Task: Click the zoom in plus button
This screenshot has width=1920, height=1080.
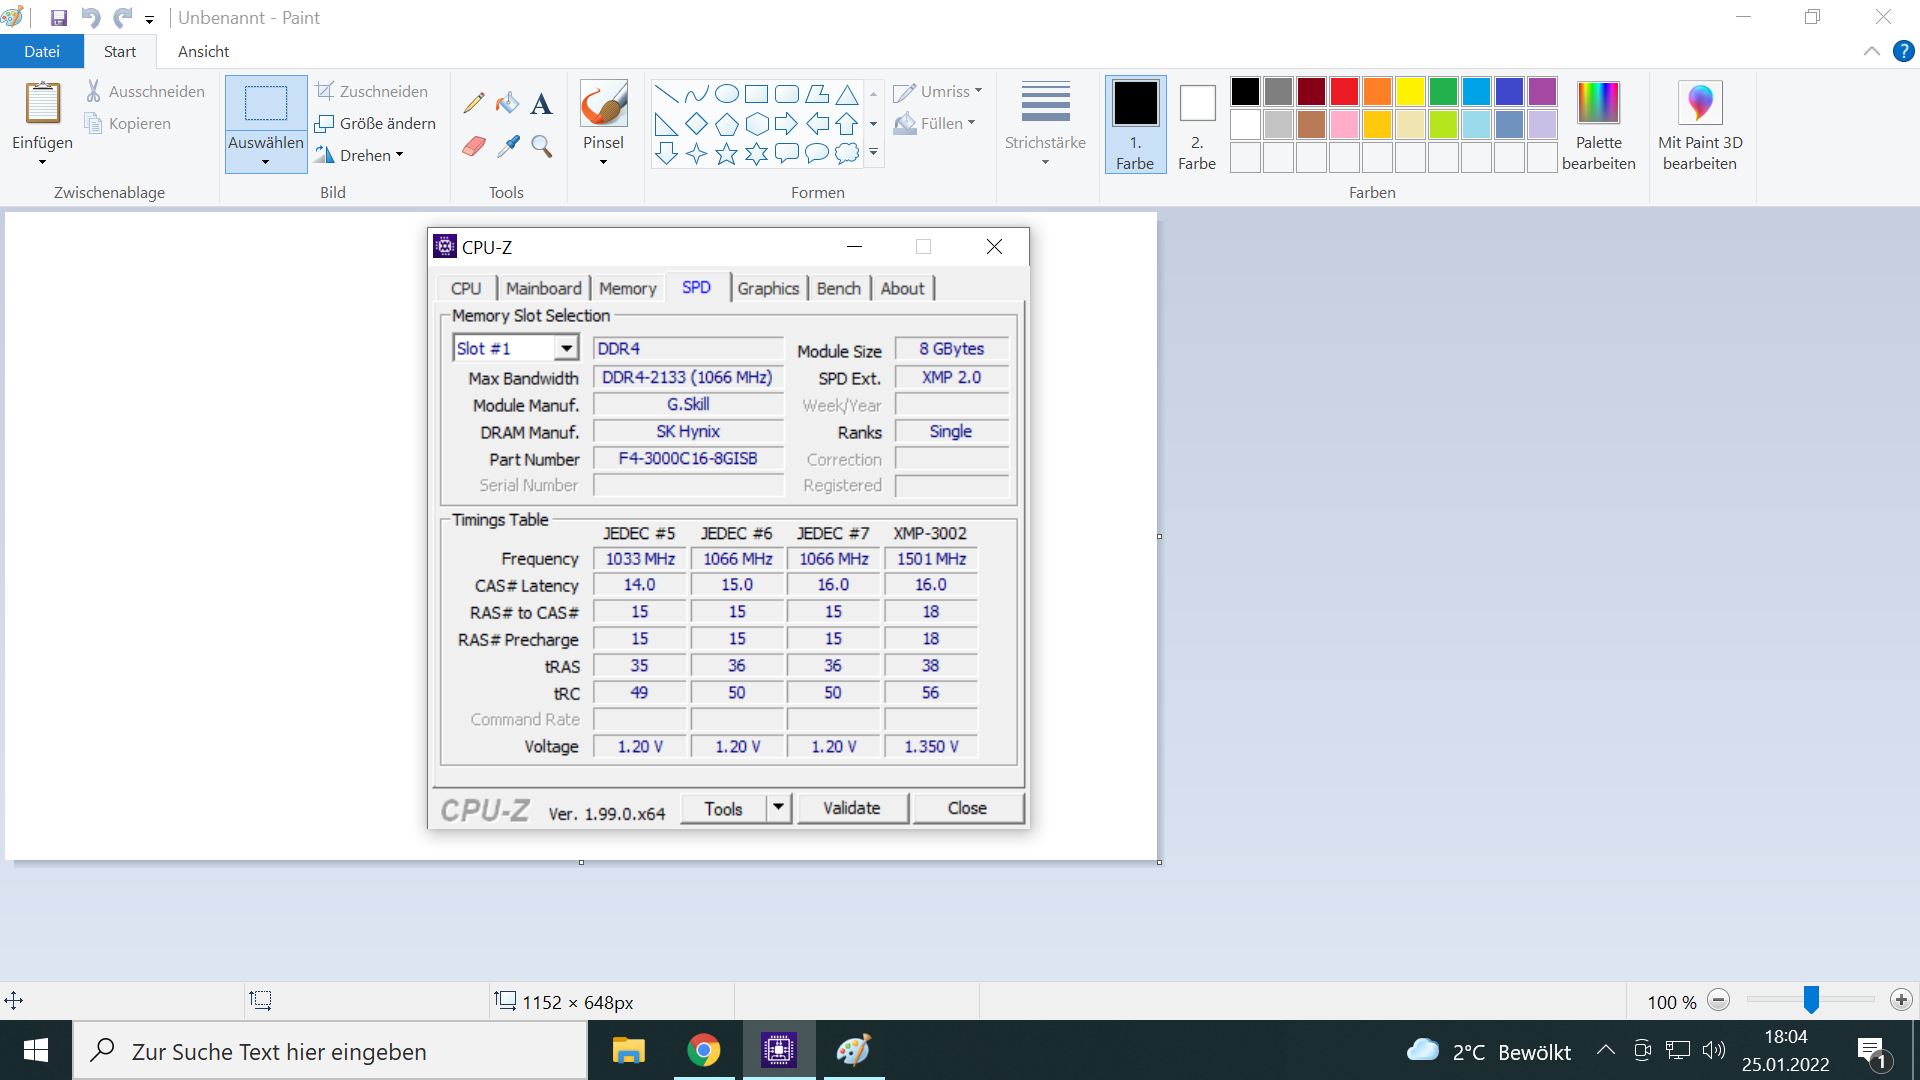Action: point(1901,1000)
